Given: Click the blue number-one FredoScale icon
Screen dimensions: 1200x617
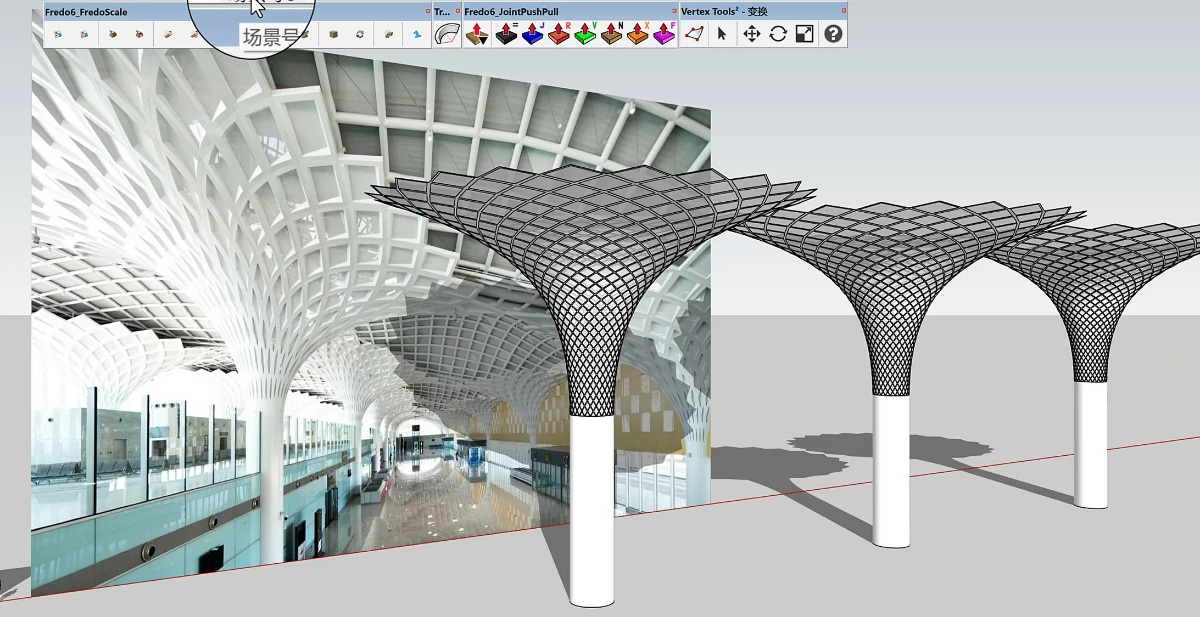Looking at the screenshot, I should pyautogui.click(x=417, y=34).
